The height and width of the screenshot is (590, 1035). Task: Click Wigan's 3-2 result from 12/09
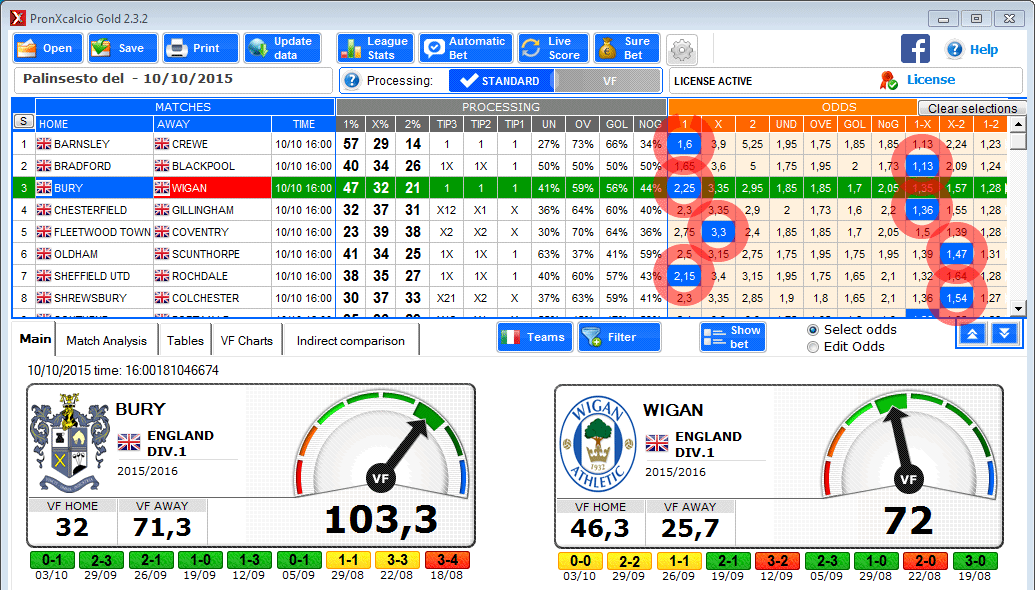click(x=777, y=561)
